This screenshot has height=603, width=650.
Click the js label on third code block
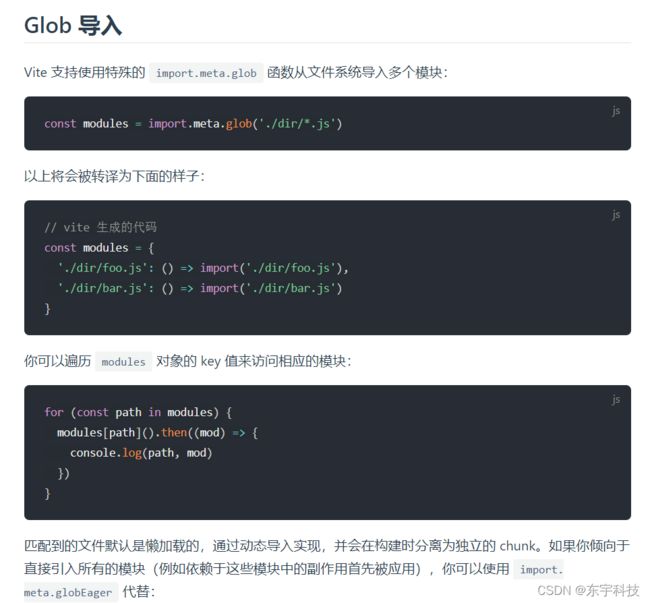tap(616, 400)
